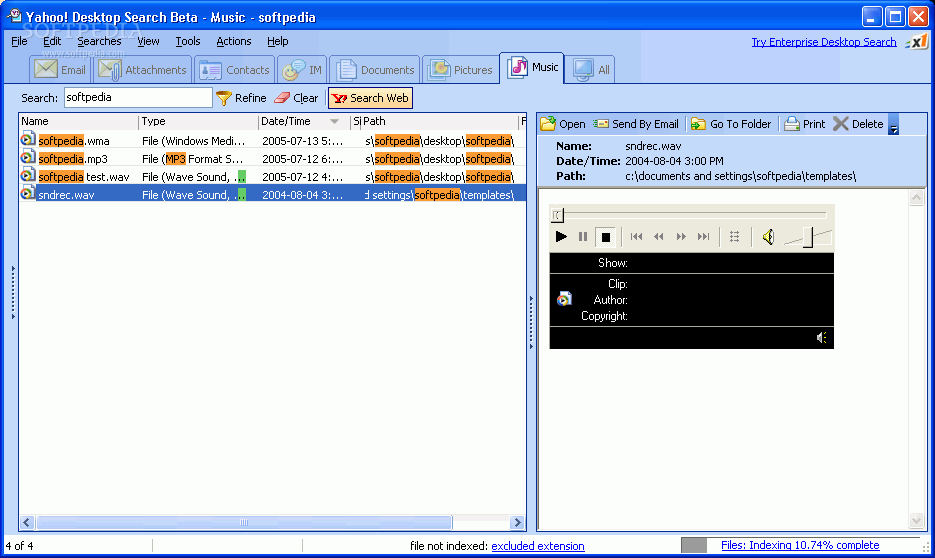The height and width of the screenshot is (558, 935).
Task: Click the small speaker icon in black panel
Action: 821,337
